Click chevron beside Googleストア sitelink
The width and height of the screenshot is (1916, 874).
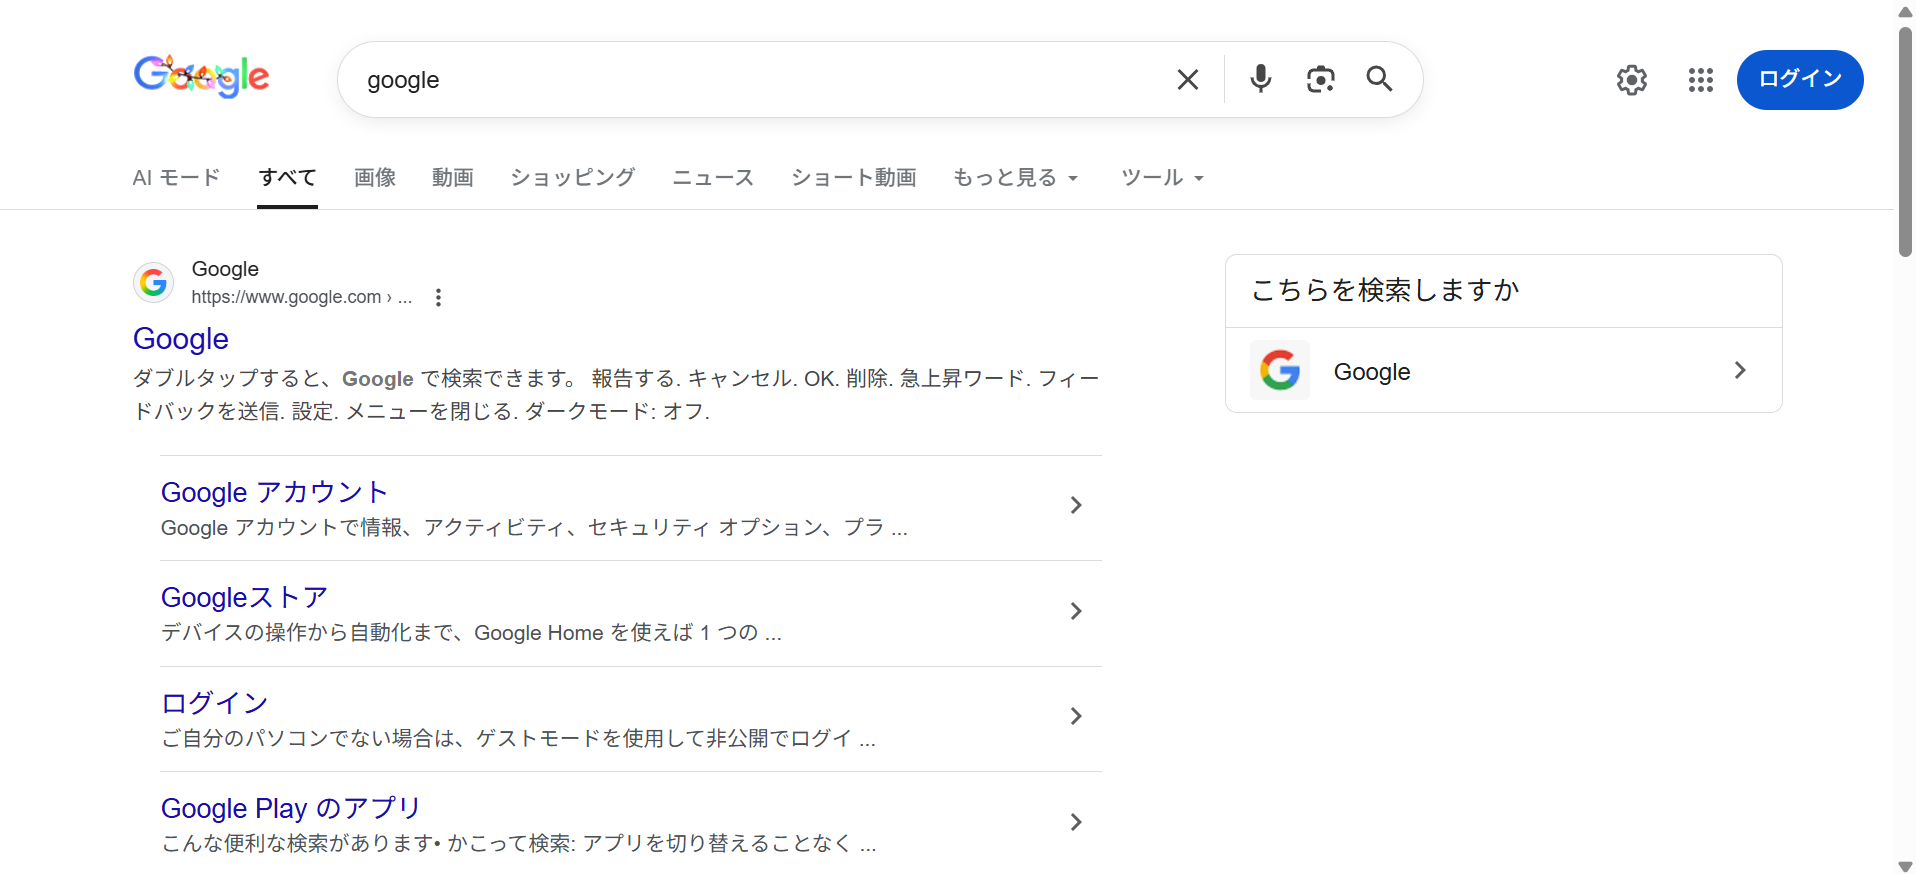coord(1075,611)
